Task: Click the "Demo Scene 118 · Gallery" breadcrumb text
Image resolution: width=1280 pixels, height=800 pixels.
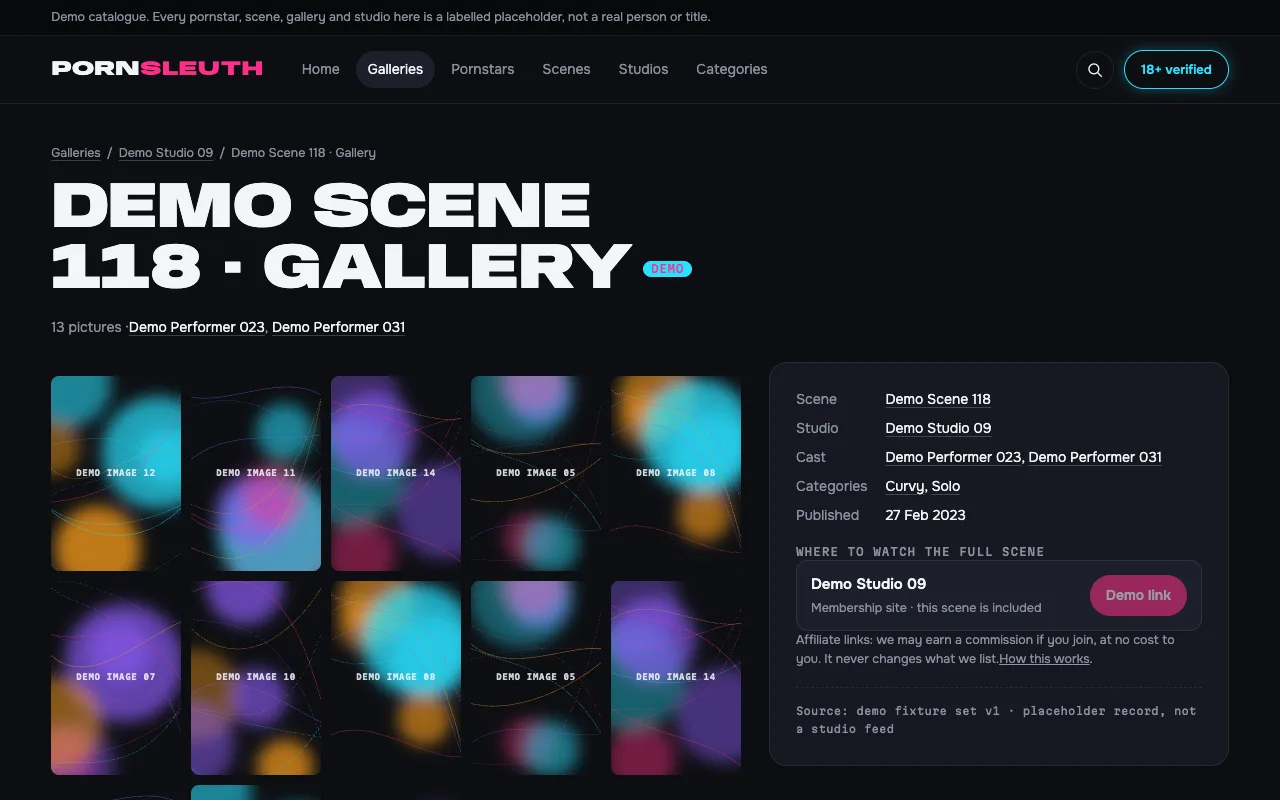Action: click(x=303, y=153)
